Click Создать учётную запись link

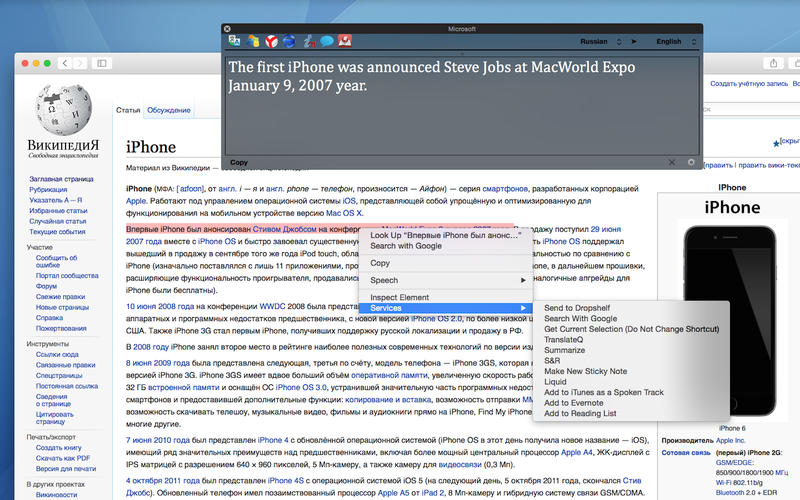[x=749, y=83]
